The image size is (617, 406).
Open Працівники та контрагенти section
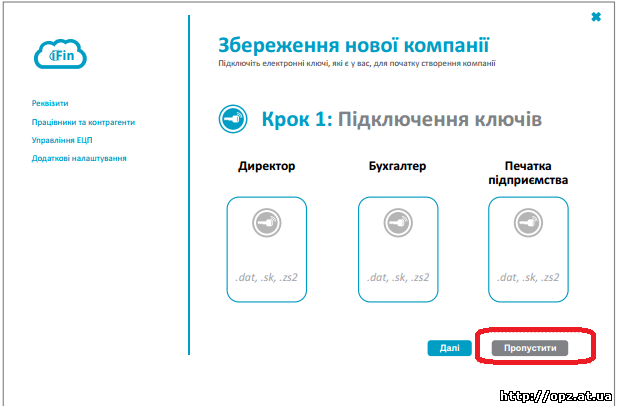83,122
